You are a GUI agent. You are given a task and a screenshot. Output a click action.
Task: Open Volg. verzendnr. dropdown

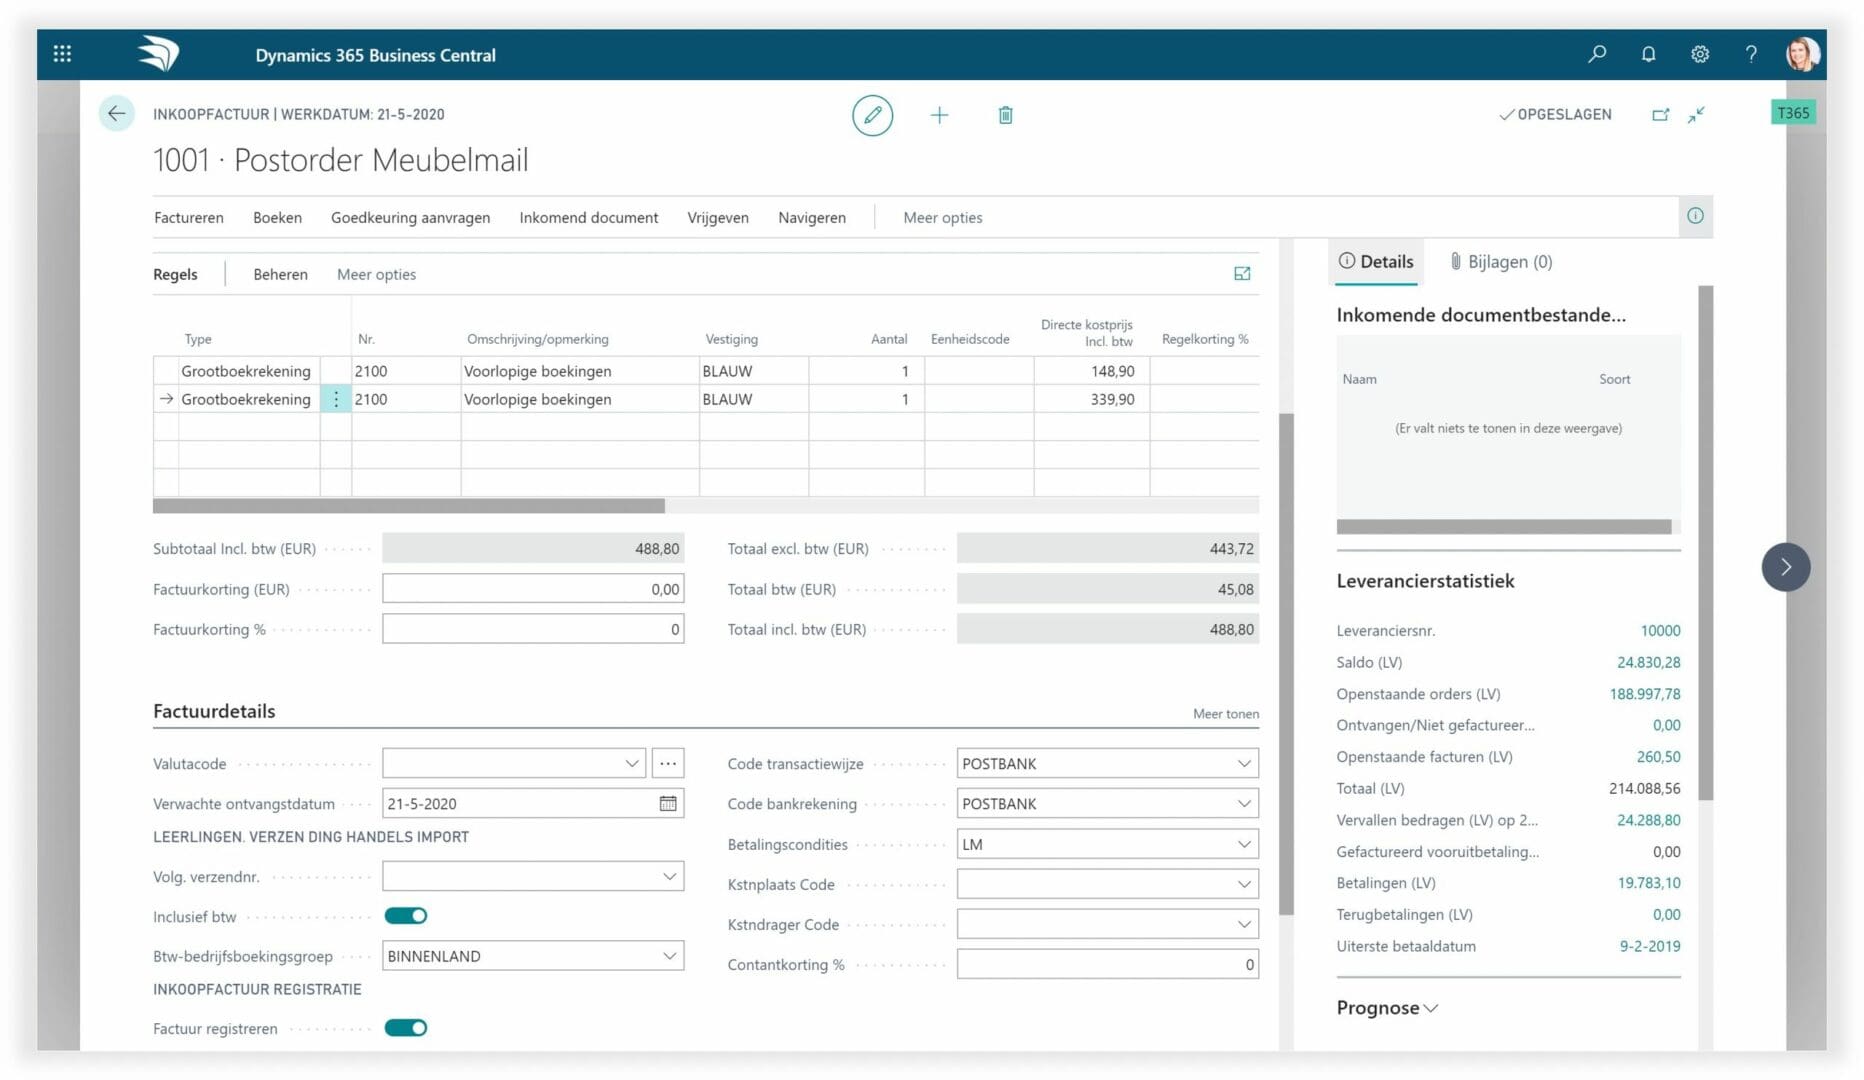pos(669,877)
